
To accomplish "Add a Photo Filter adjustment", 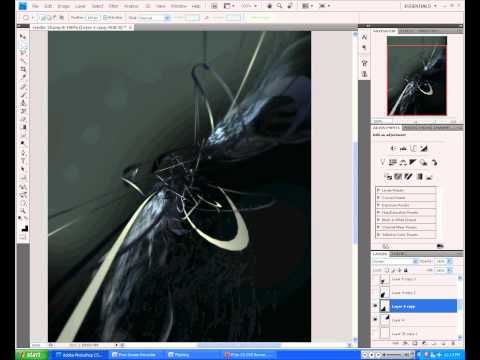I will coord(423,162).
